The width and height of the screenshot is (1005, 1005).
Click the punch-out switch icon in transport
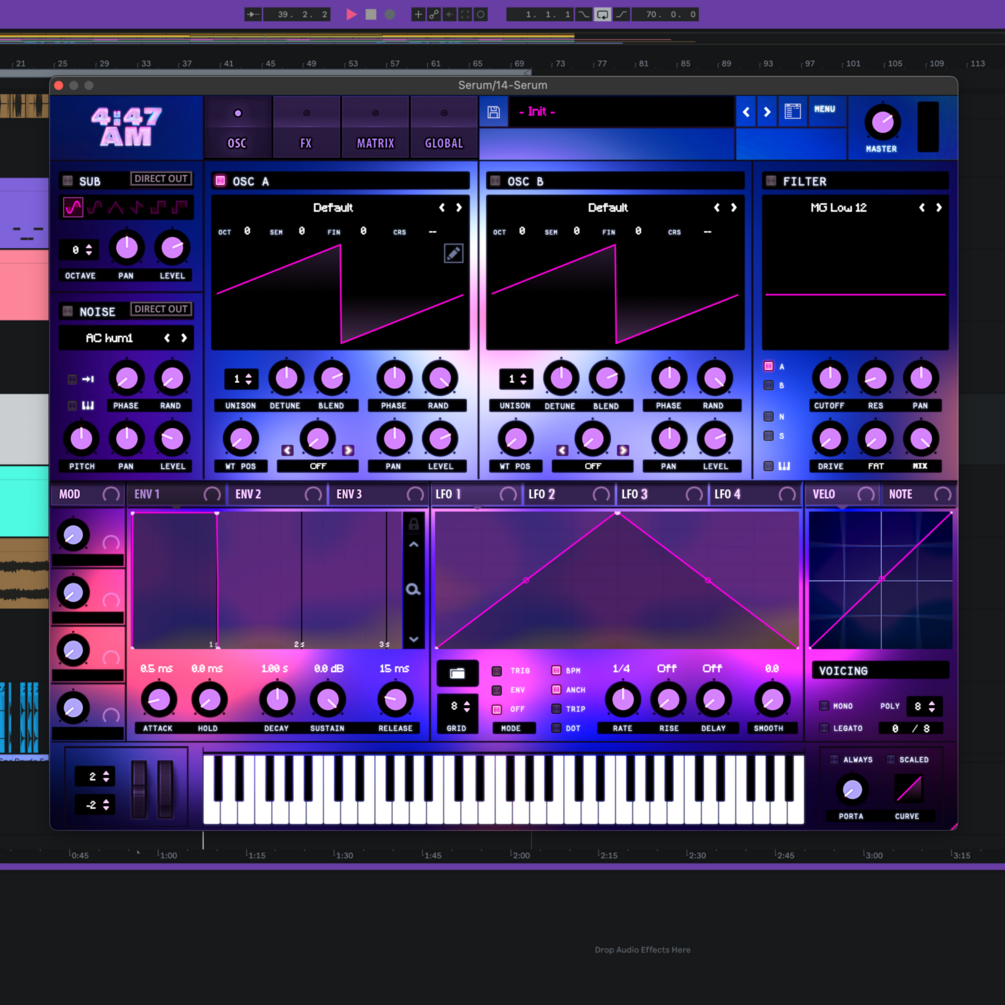pyautogui.click(x=622, y=14)
